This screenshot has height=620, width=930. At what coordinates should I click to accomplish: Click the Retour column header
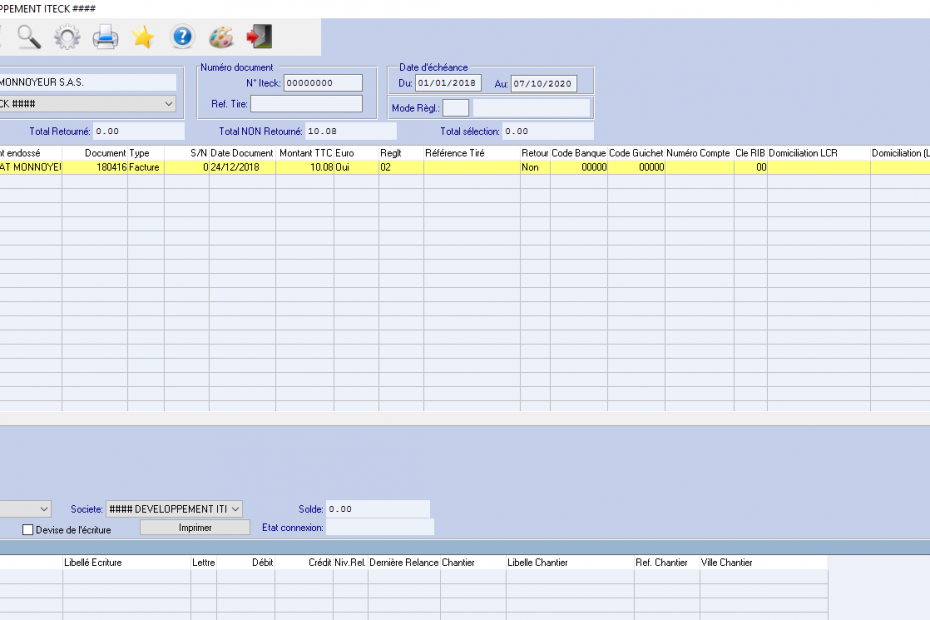535,153
